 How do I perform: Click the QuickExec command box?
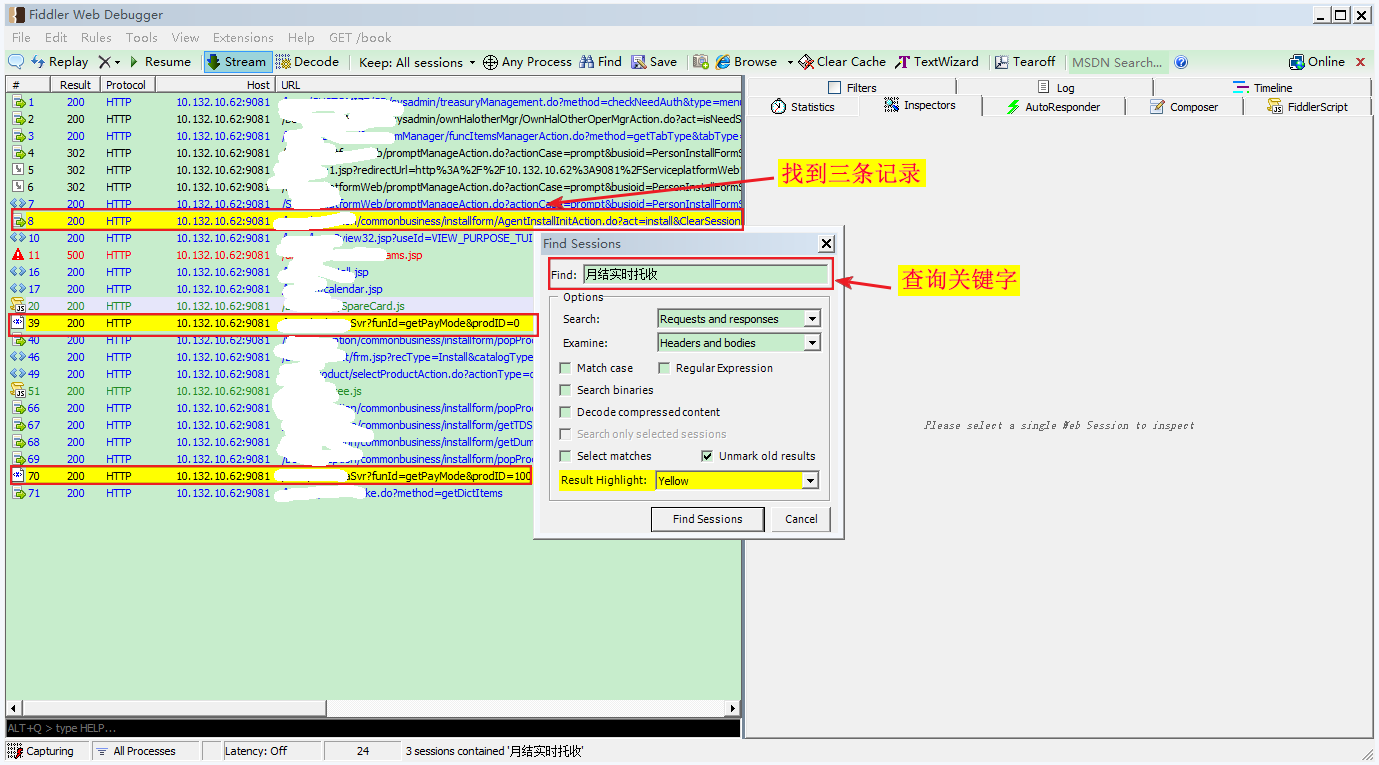pos(373,728)
